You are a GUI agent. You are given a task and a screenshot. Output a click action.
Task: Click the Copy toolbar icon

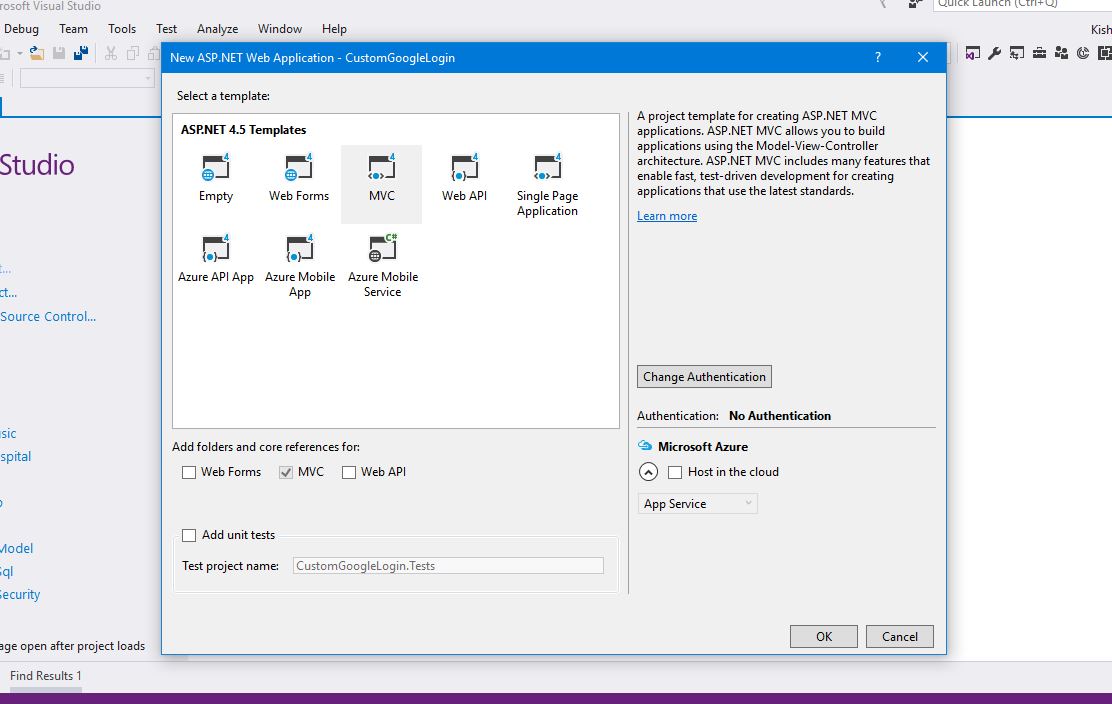pos(133,53)
